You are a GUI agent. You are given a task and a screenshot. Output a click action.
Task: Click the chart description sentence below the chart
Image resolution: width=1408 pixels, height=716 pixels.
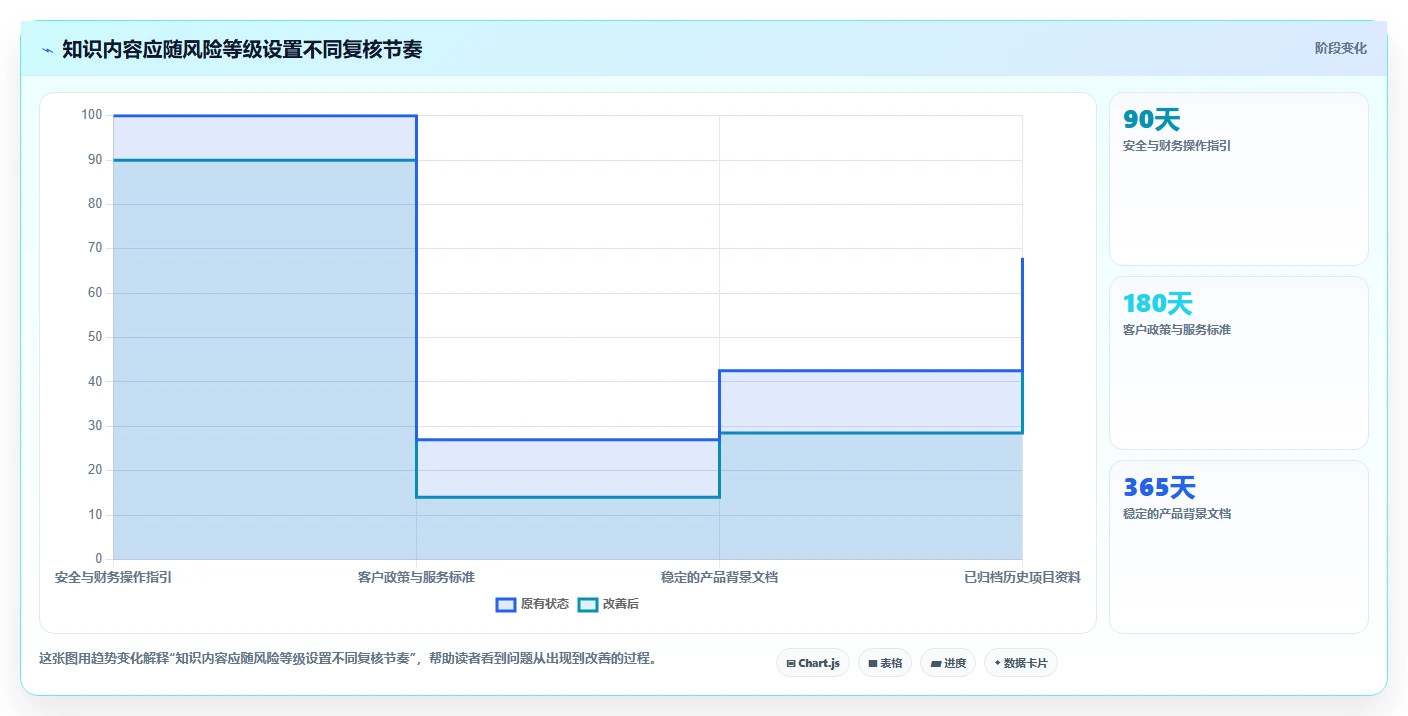347,658
